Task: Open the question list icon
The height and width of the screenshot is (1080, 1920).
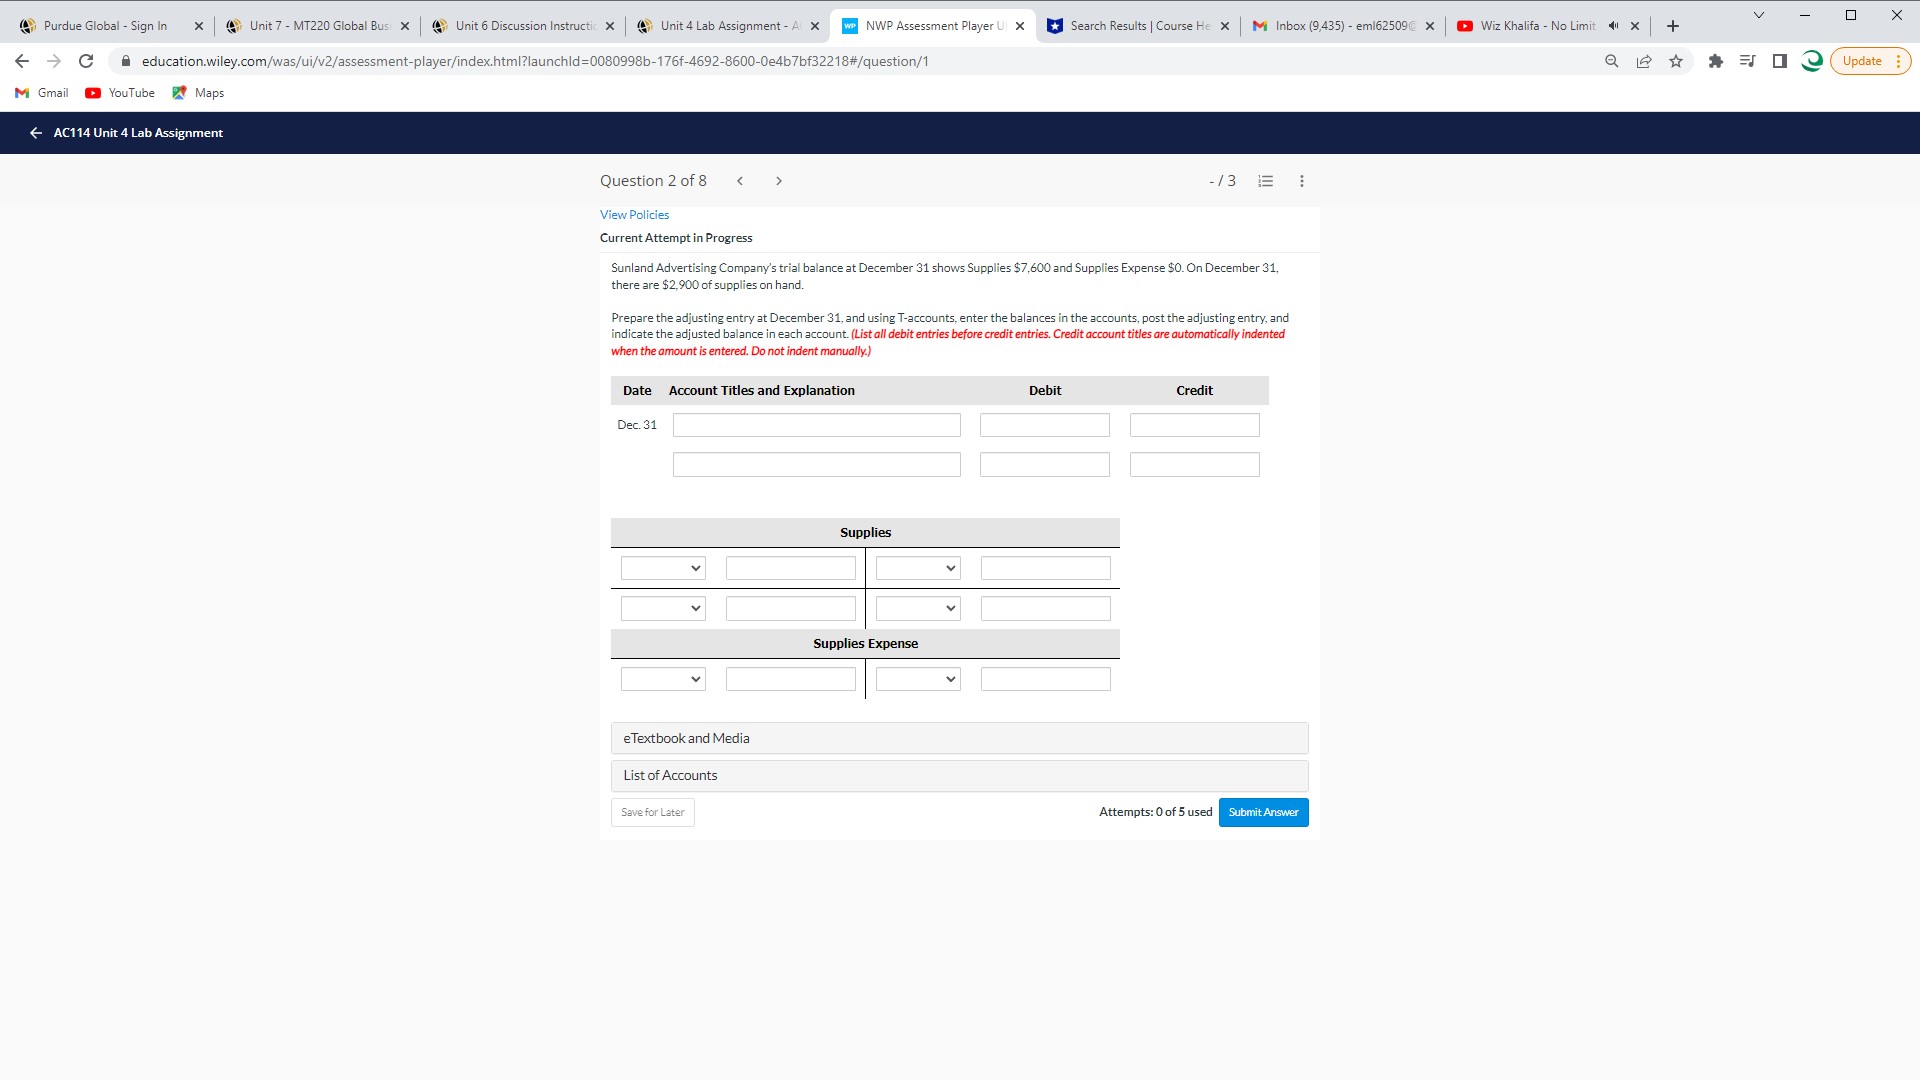Action: [x=1266, y=181]
